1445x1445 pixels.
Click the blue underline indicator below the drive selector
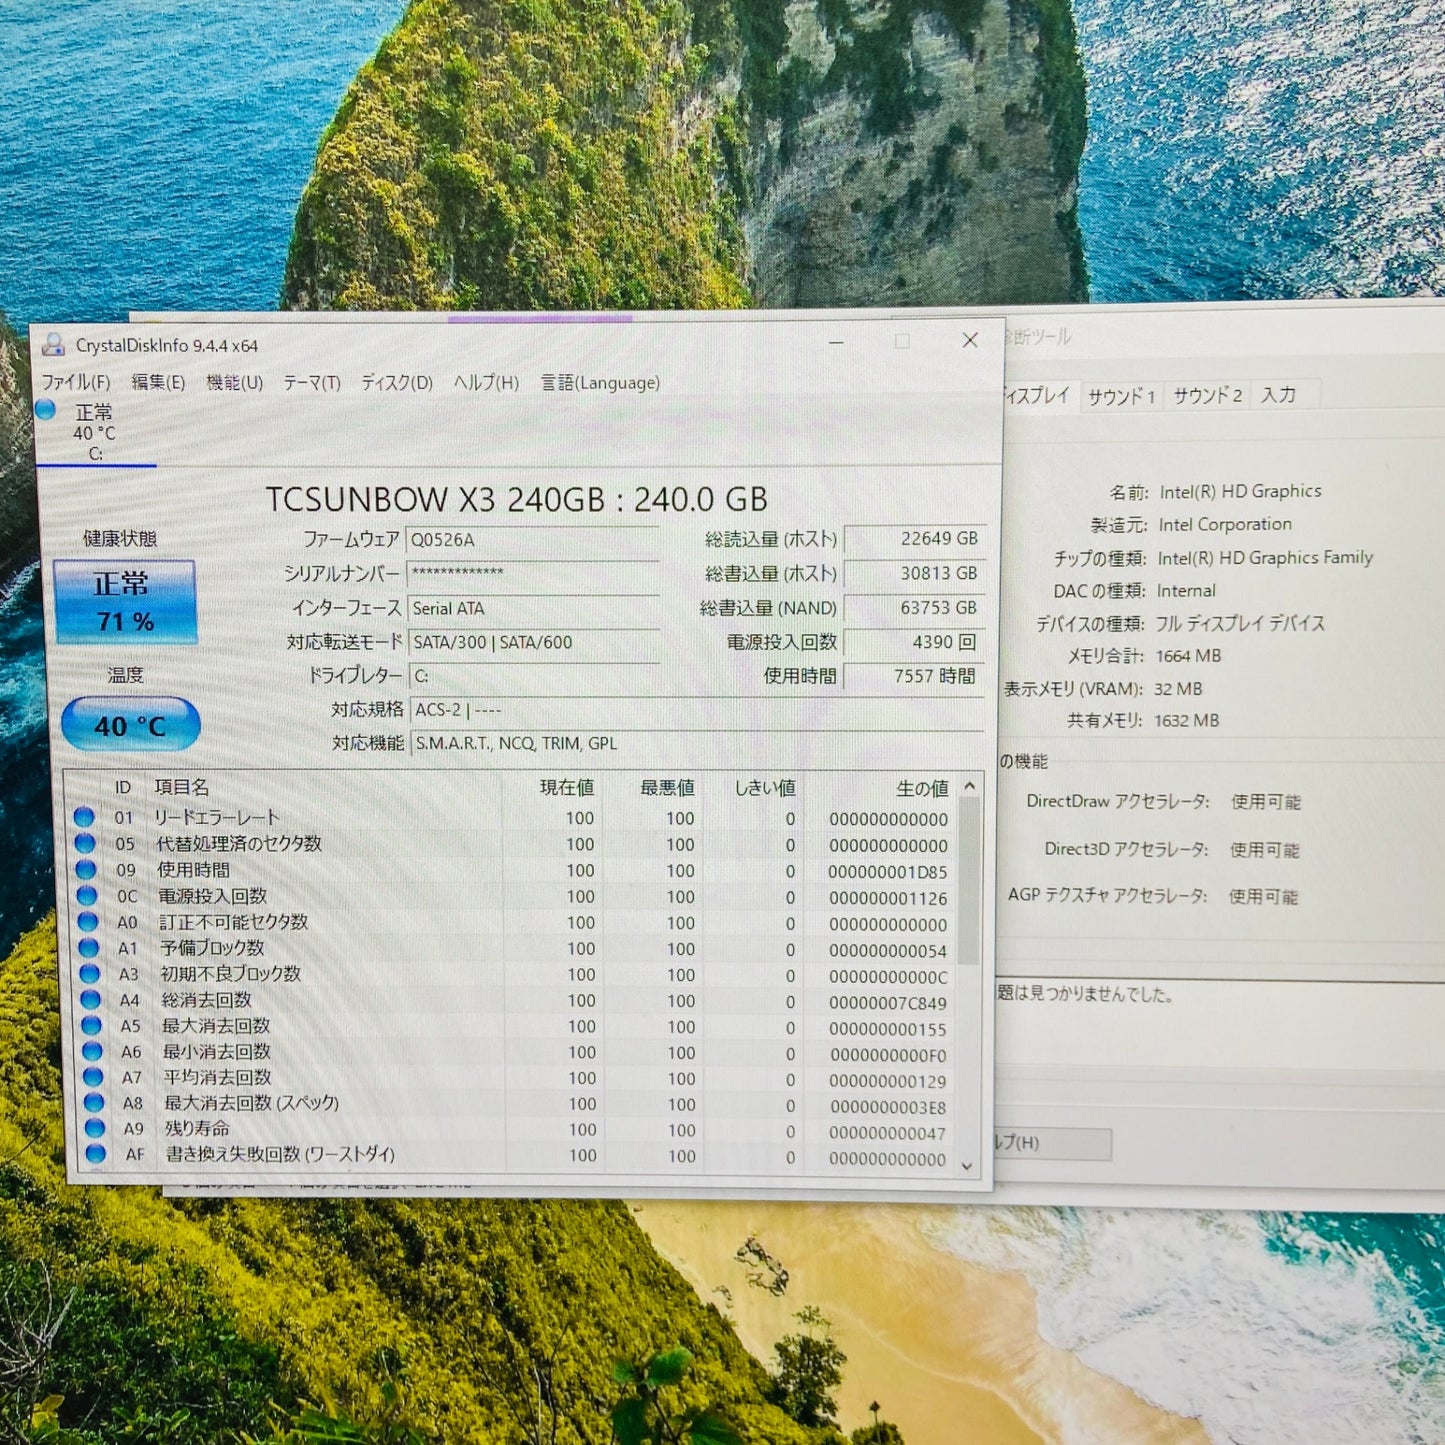click(x=97, y=465)
